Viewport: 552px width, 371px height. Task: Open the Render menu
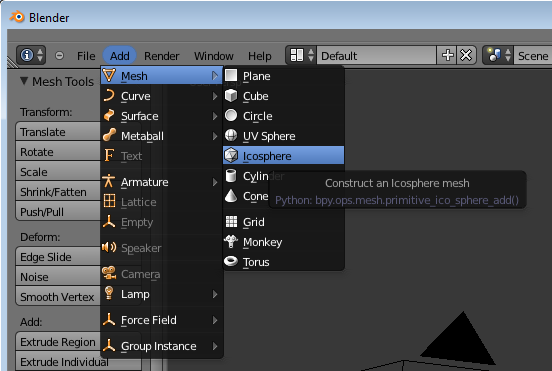162,56
